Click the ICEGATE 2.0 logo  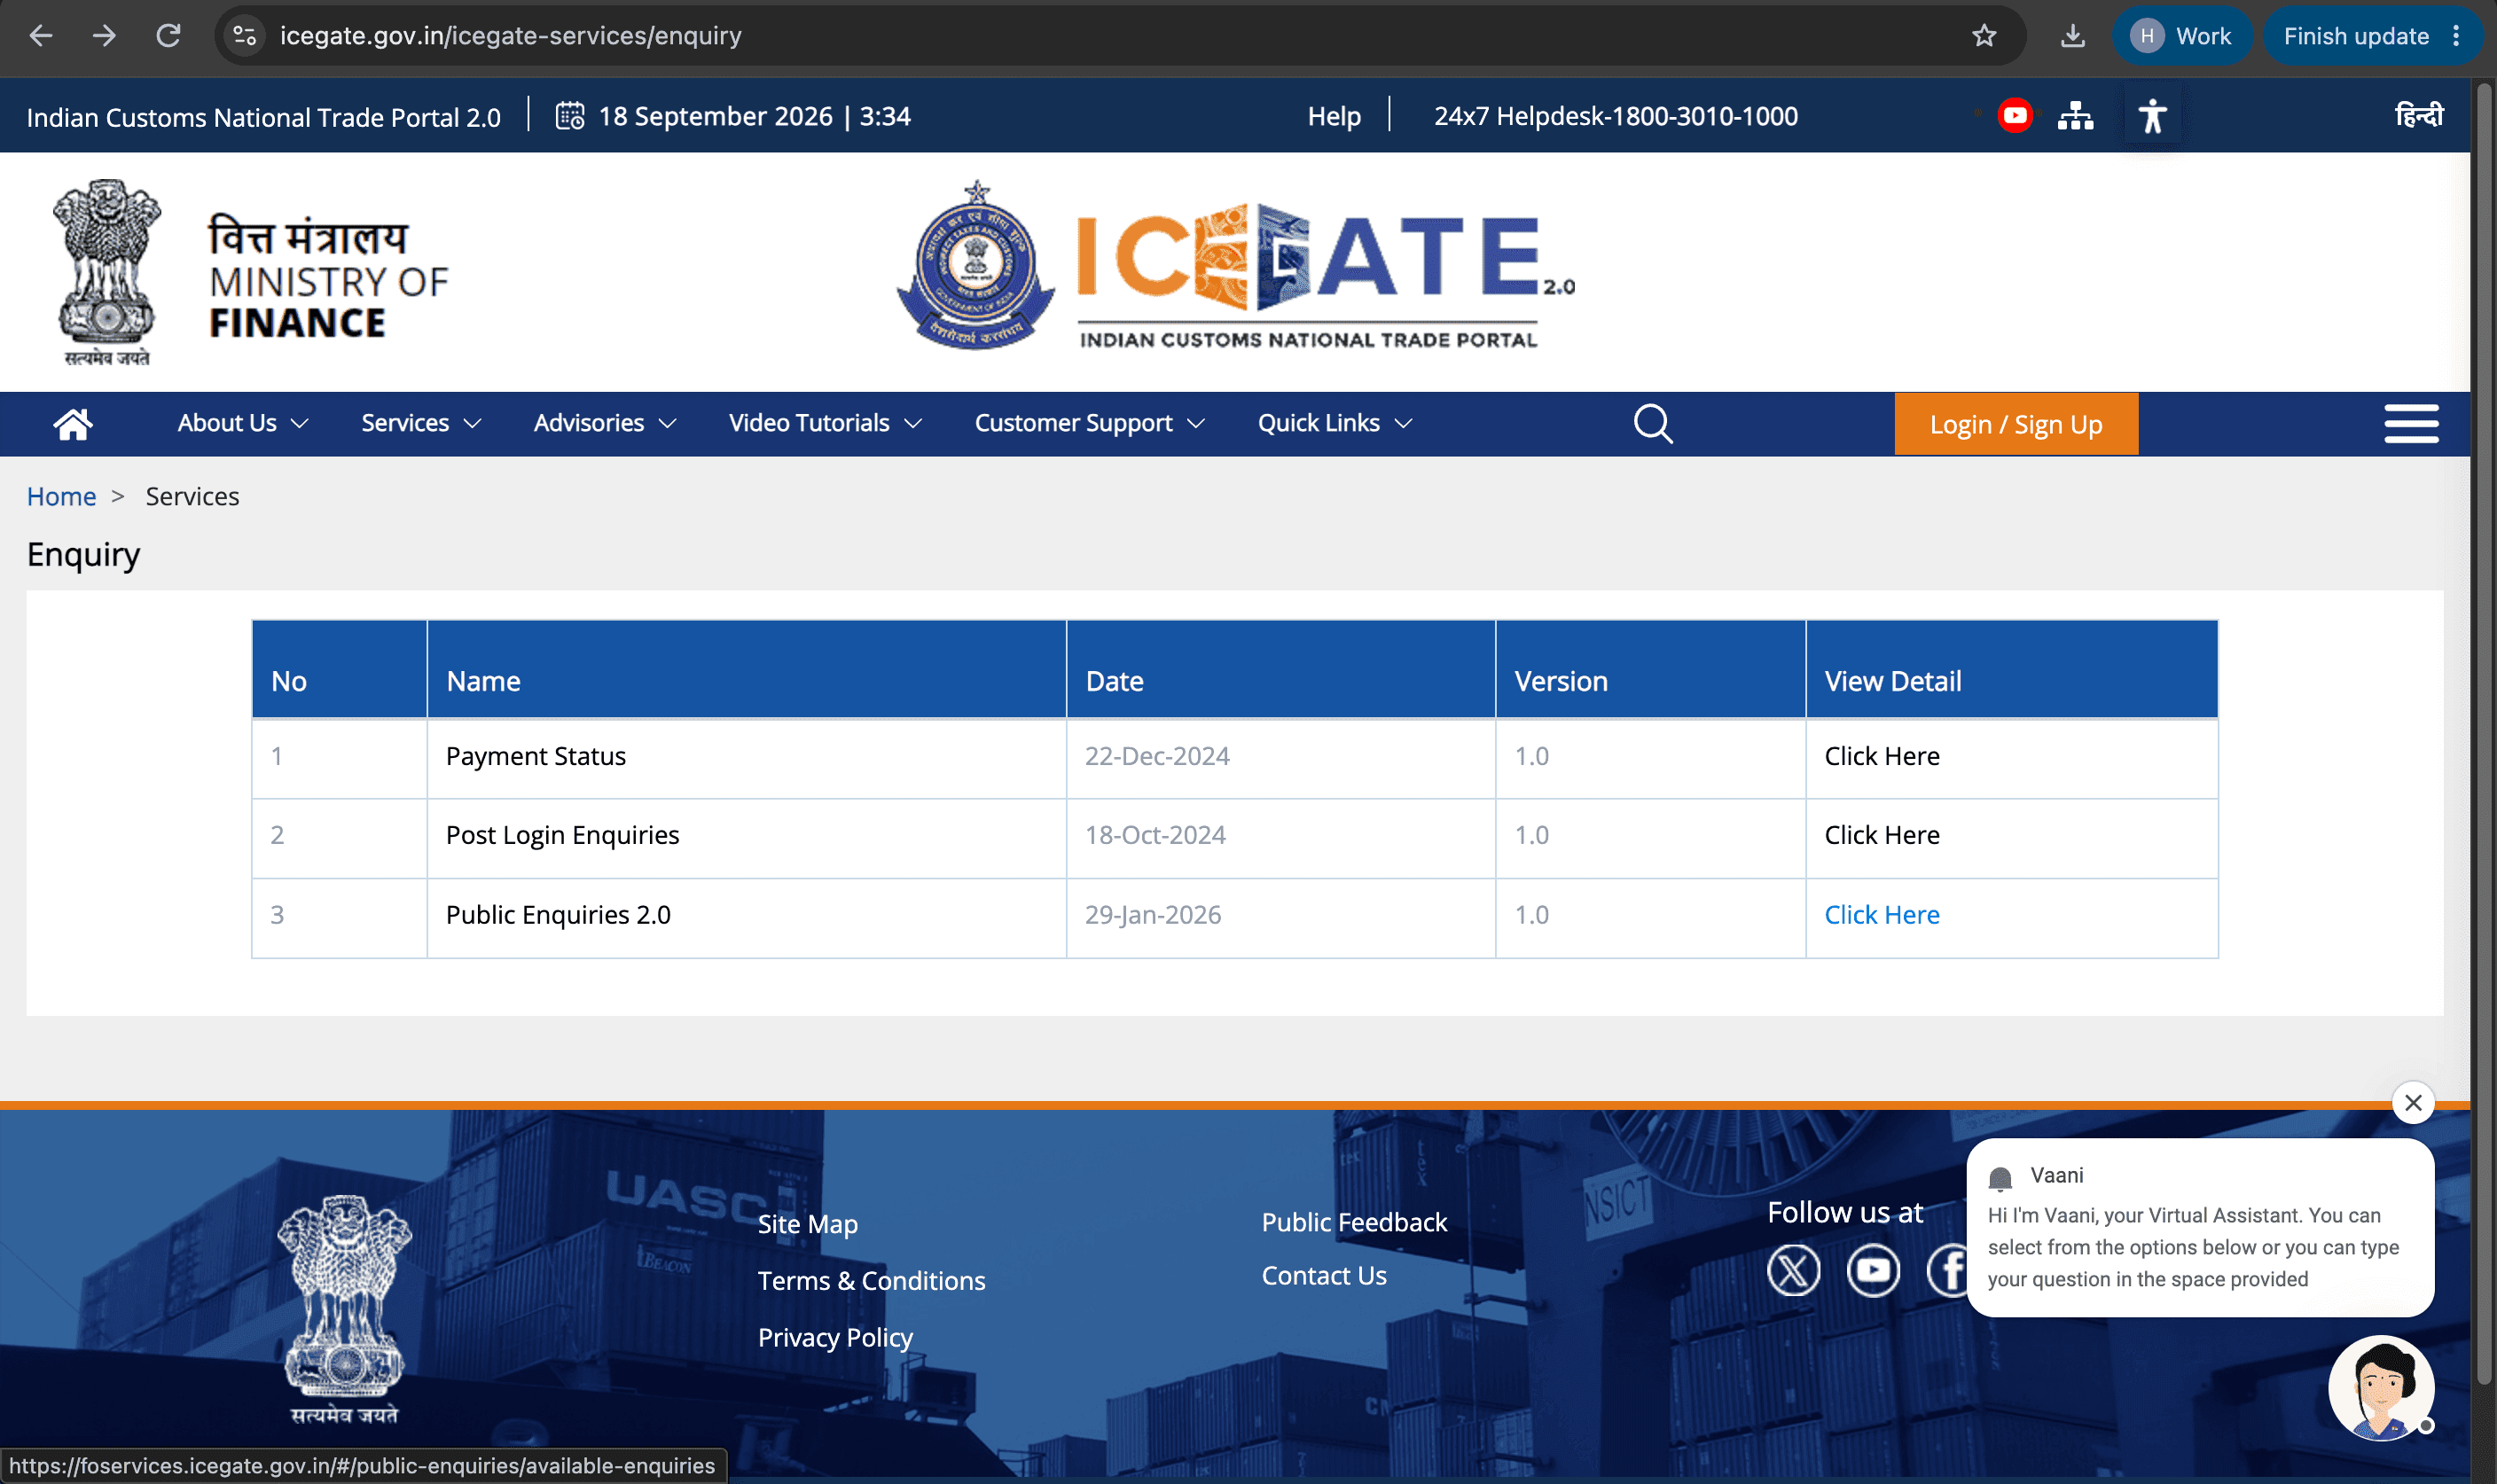[1236, 266]
